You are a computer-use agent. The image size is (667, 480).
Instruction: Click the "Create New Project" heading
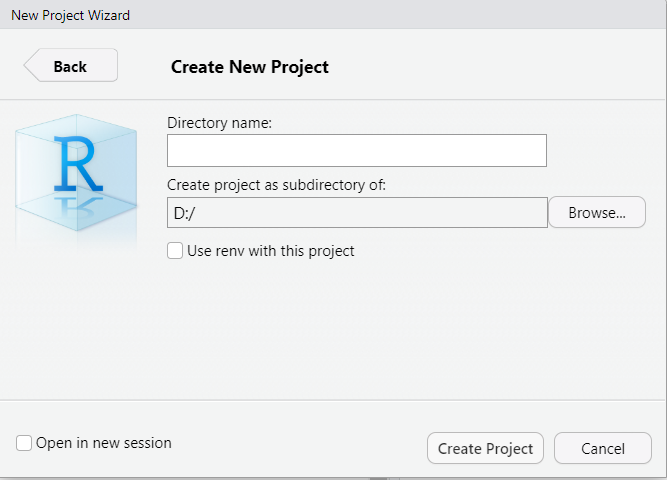249,67
